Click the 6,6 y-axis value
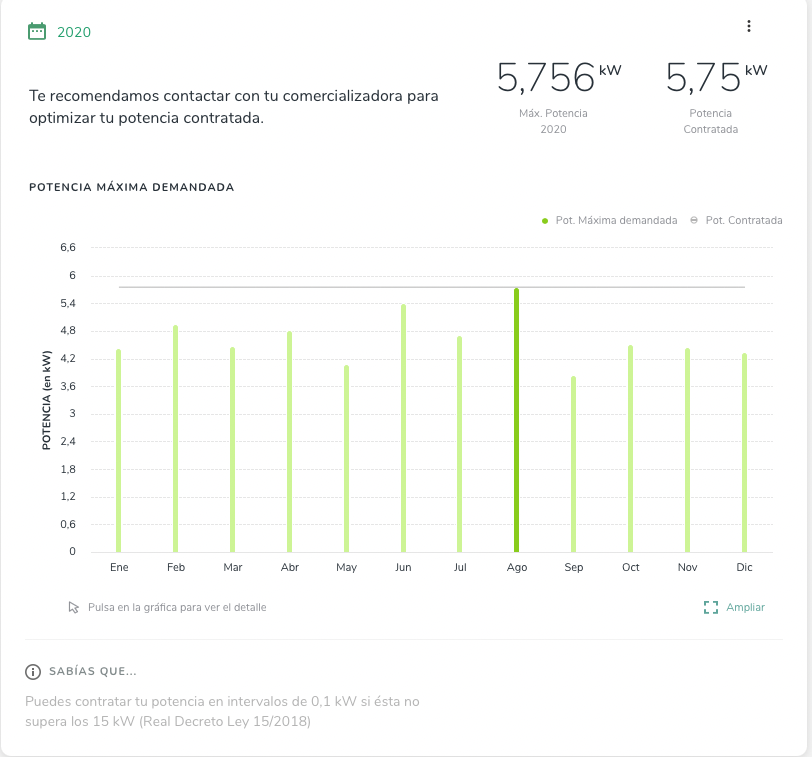Screen dimensions: 812x757 (x=68, y=248)
